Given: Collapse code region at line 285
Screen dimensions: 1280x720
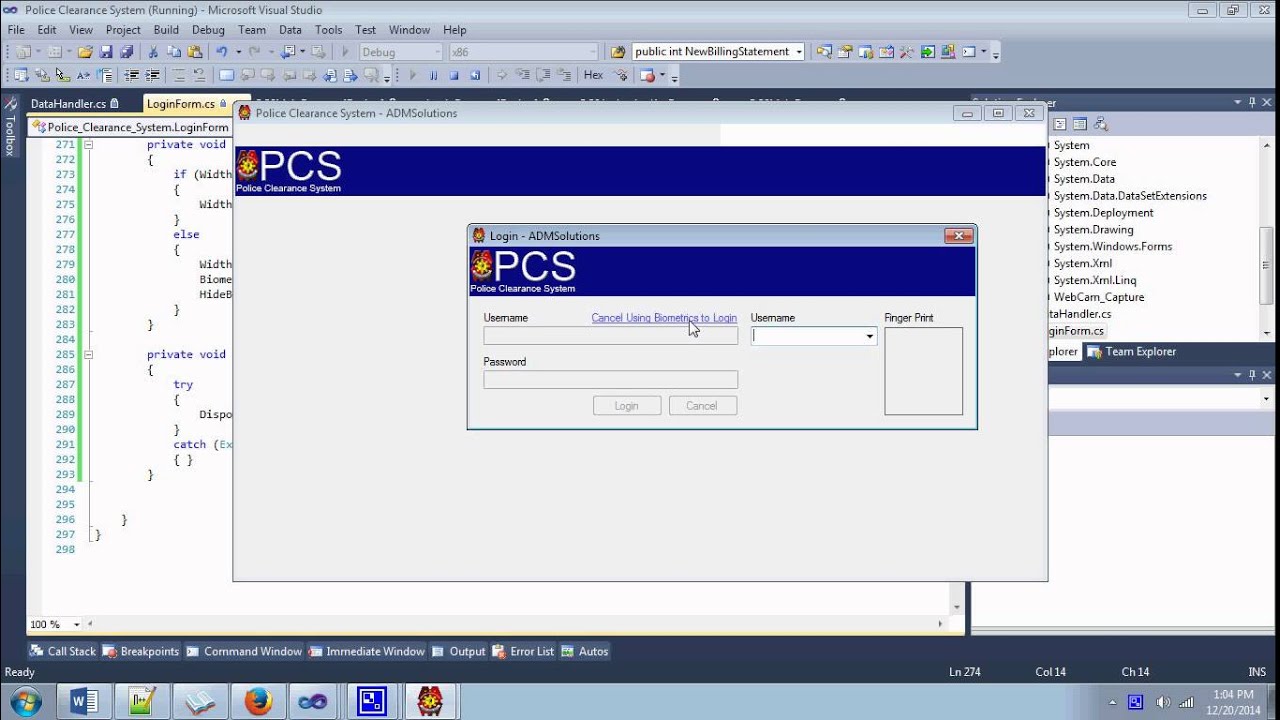Looking at the screenshot, I should [88, 354].
